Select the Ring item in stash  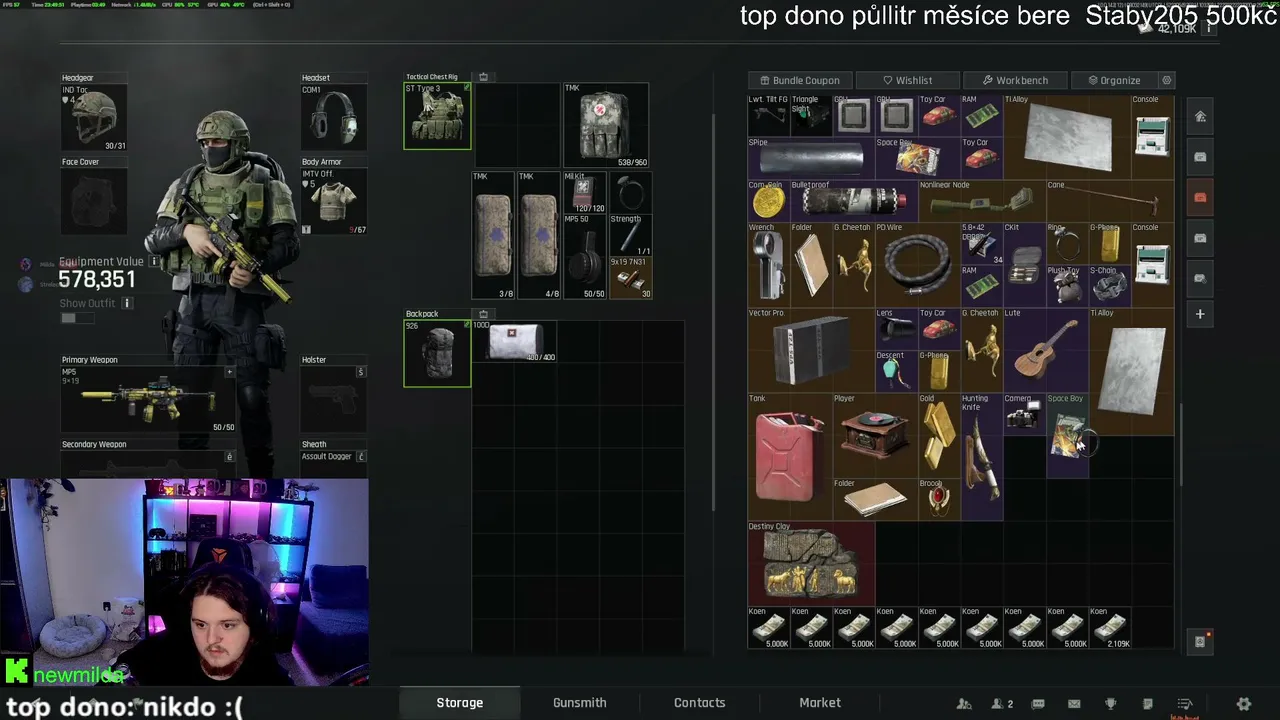(1066, 244)
